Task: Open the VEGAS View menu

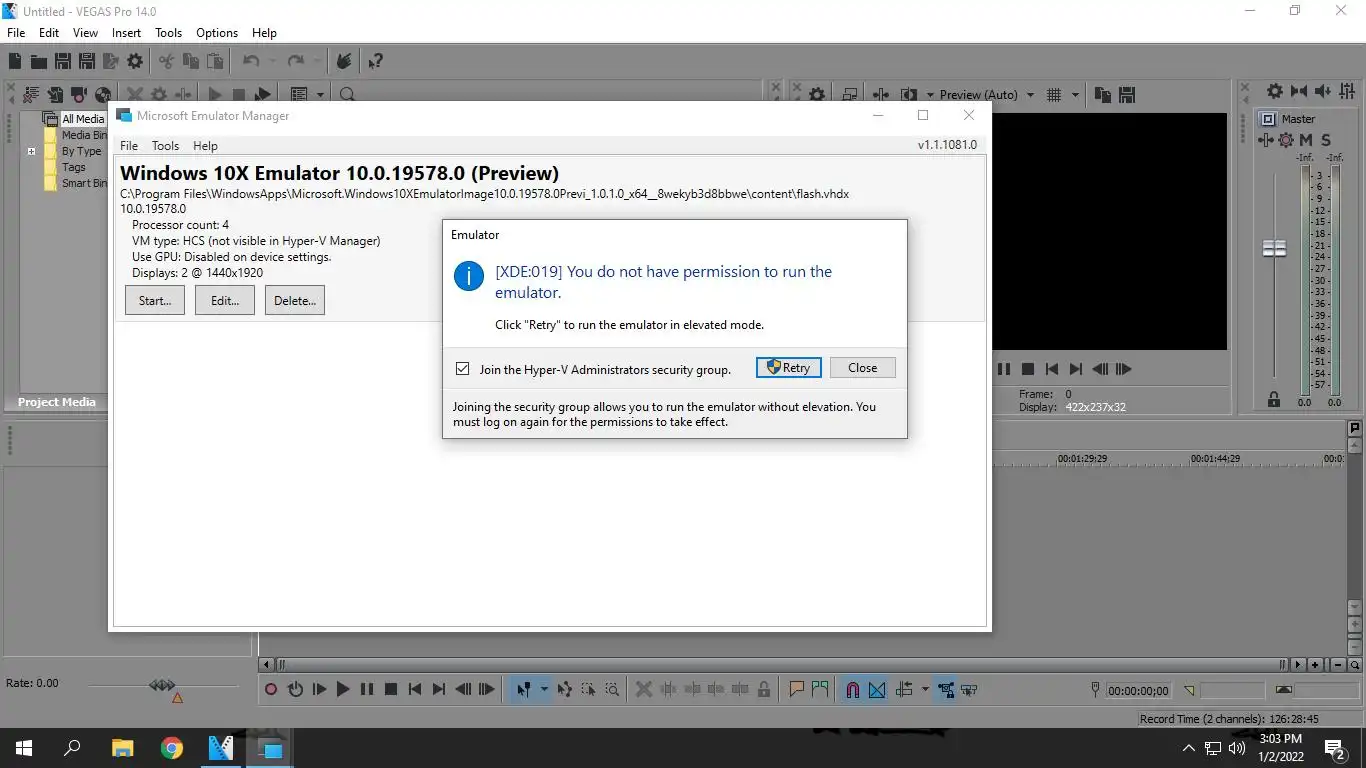Action: tap(85, 33)
